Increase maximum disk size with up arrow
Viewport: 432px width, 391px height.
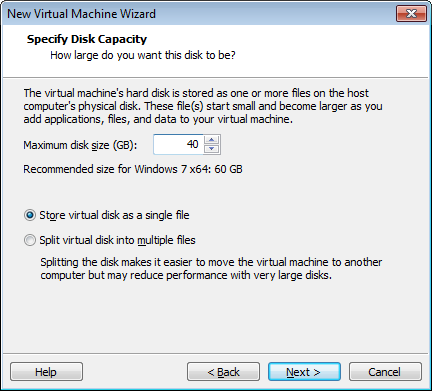(x=211, y=140)
